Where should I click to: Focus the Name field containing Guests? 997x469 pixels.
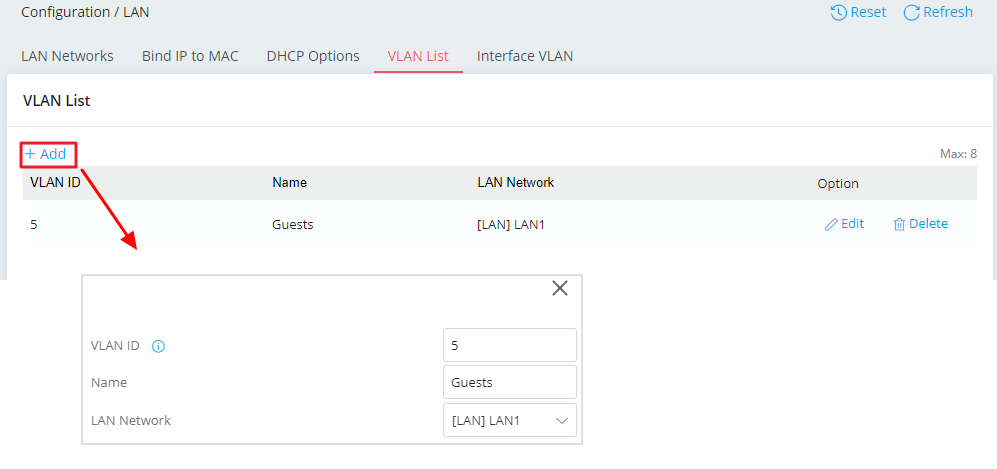[509, 382]
